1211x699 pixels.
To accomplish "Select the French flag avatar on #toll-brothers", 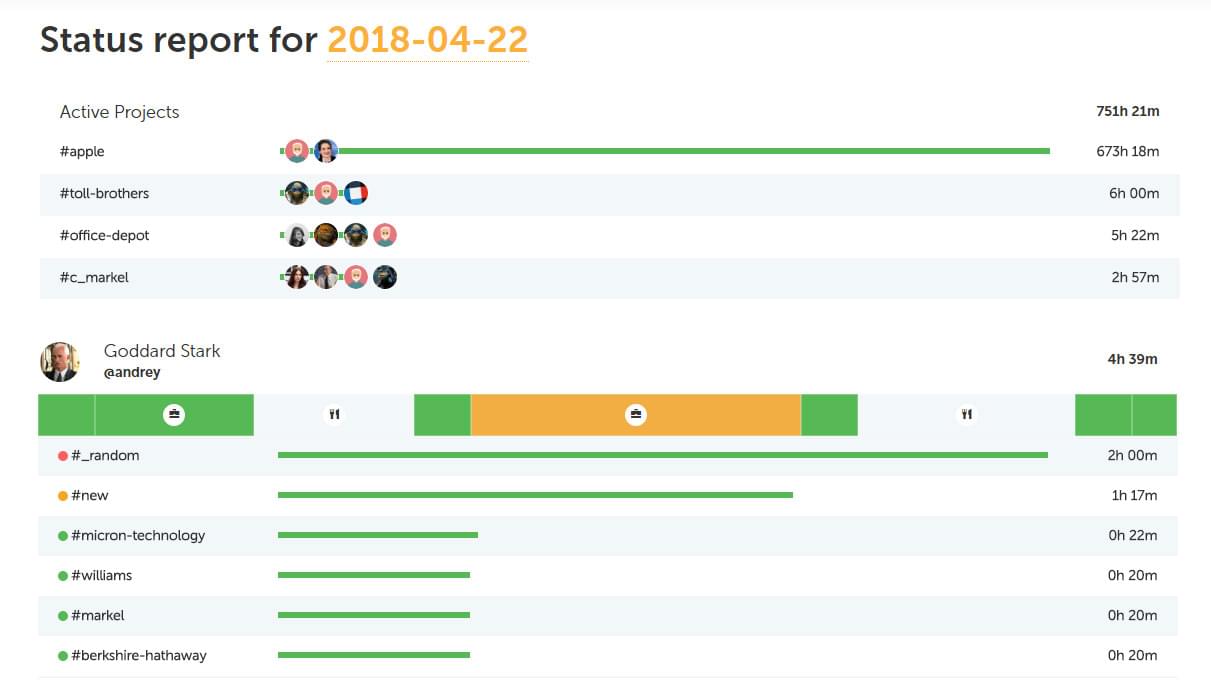I will click(x=355, y=193).
